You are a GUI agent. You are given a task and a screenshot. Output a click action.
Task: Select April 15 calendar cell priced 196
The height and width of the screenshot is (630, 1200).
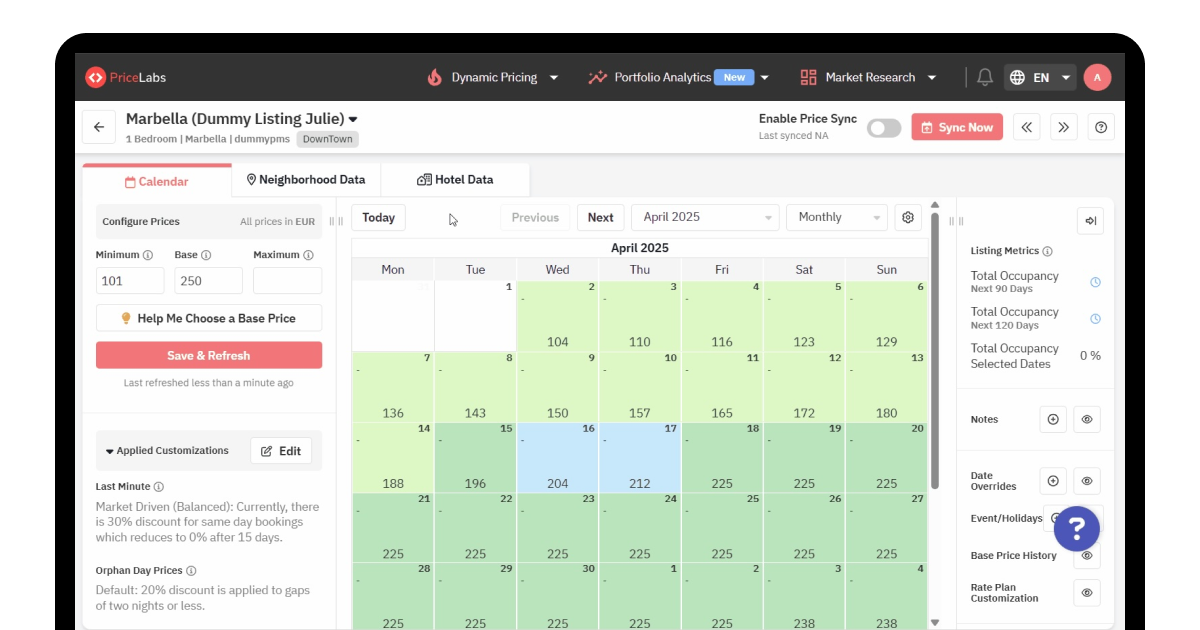point(475,457)
